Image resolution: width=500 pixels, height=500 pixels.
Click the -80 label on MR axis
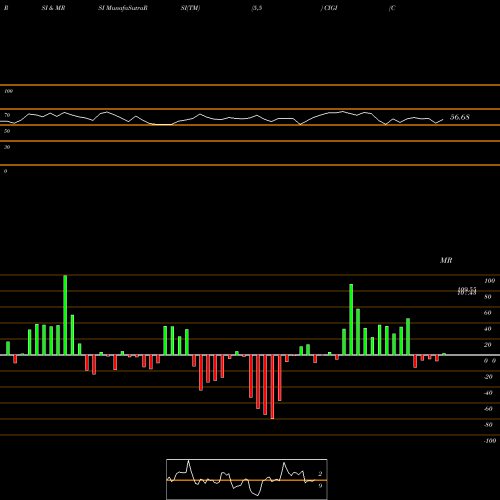coord(488,425)
